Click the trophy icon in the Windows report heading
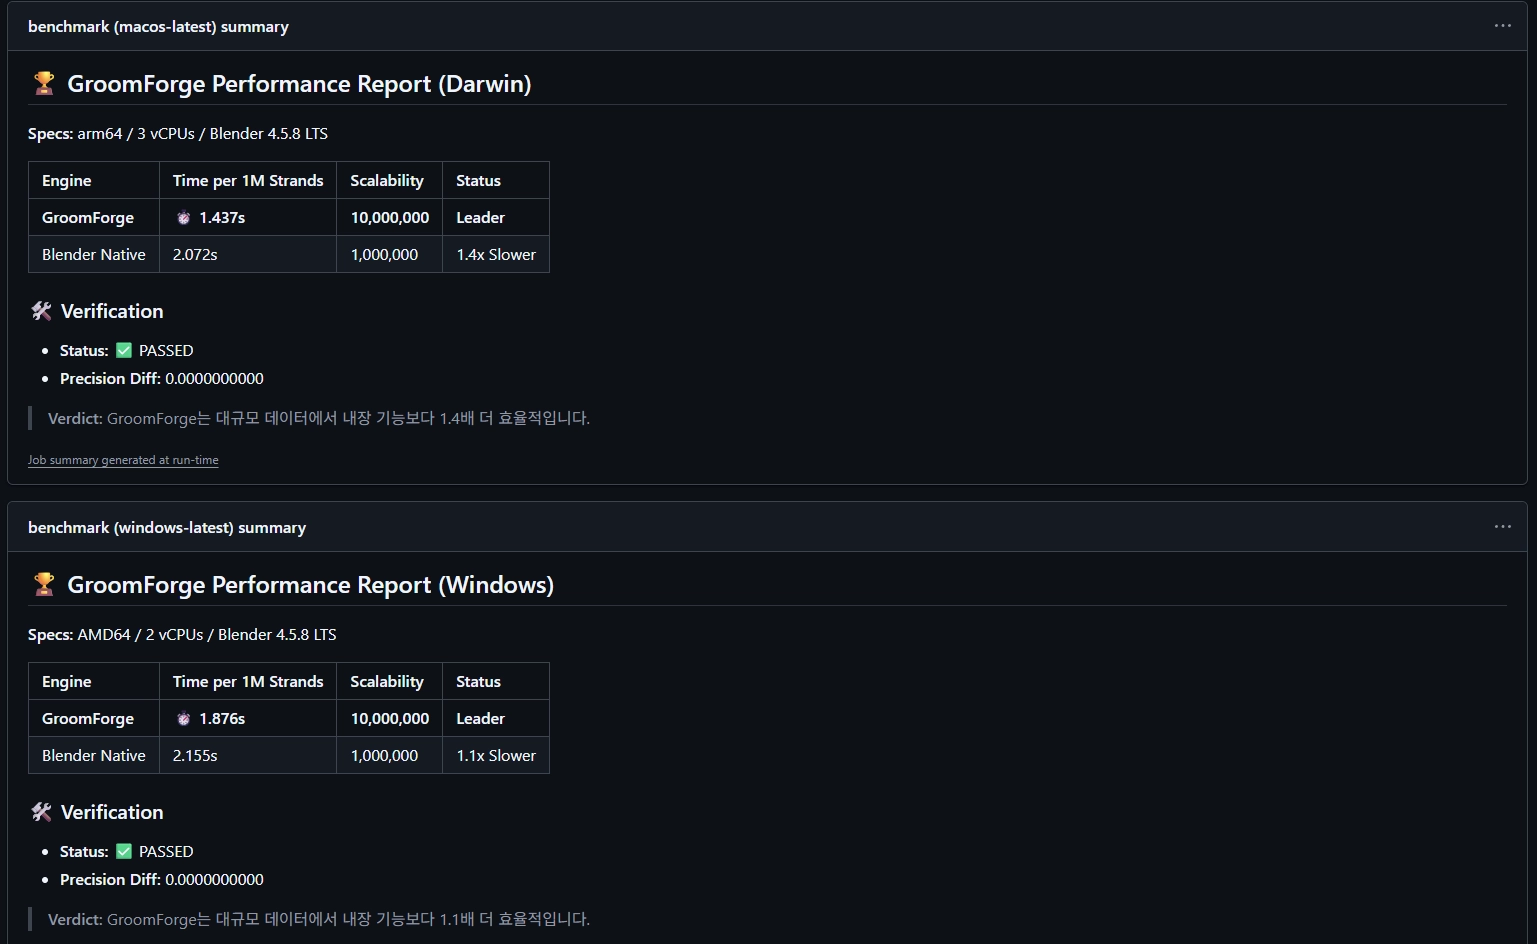 pyautogui.click(x=44, y=585)
